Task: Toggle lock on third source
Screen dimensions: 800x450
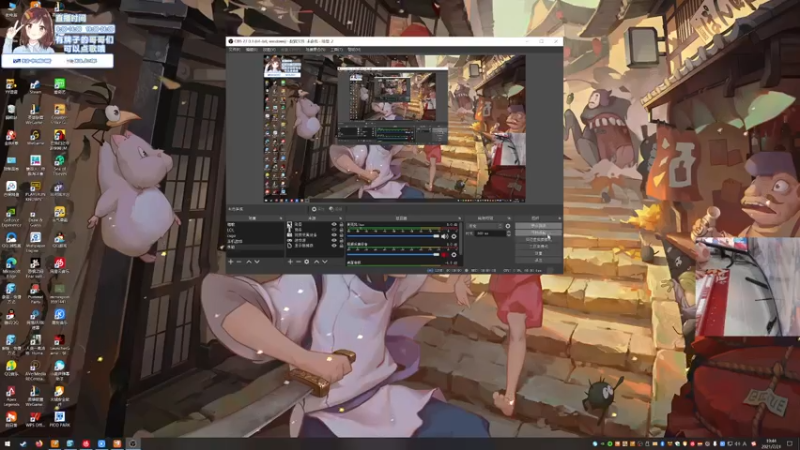Action: pyautogui.click(x=341, y=235)
